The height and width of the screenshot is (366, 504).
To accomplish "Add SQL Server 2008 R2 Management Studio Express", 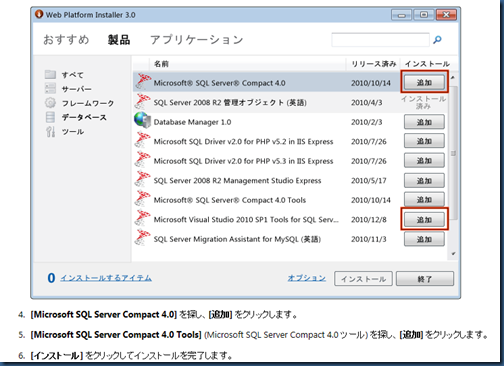I will 424,180.
